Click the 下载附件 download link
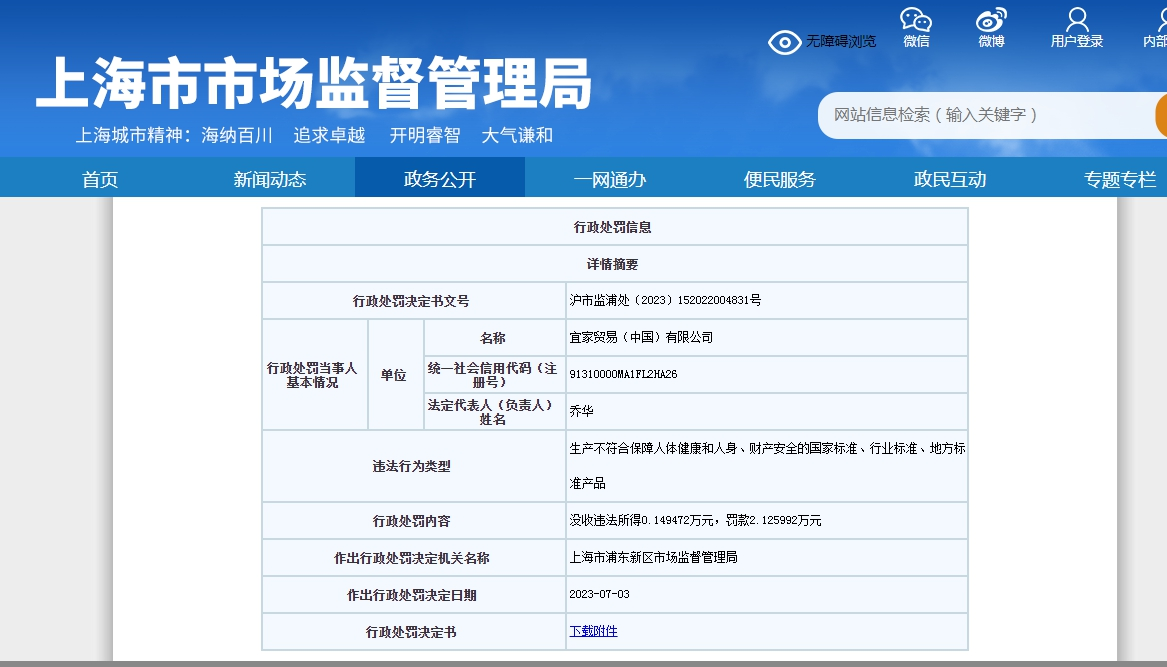This screenshot has width=1167, height=667. tap(593, 631)
